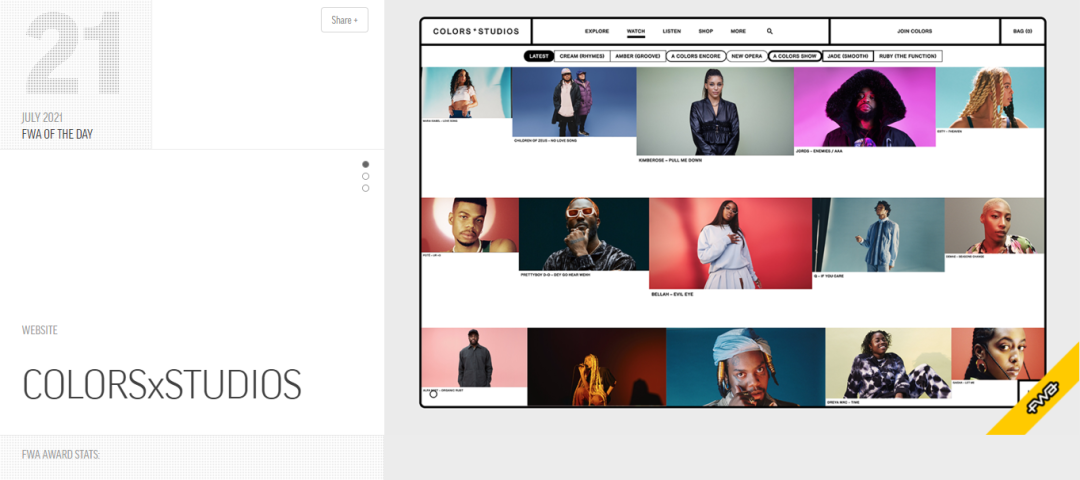
Task: Select the first slide indicator dot
Action: pos(365,164)
